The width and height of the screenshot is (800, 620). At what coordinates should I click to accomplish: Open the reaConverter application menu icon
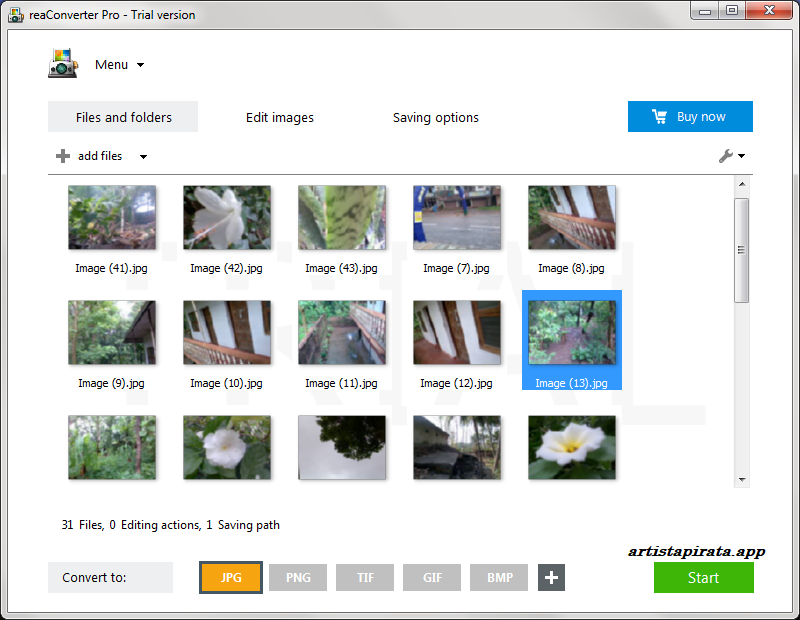click(x=62, y=63)
